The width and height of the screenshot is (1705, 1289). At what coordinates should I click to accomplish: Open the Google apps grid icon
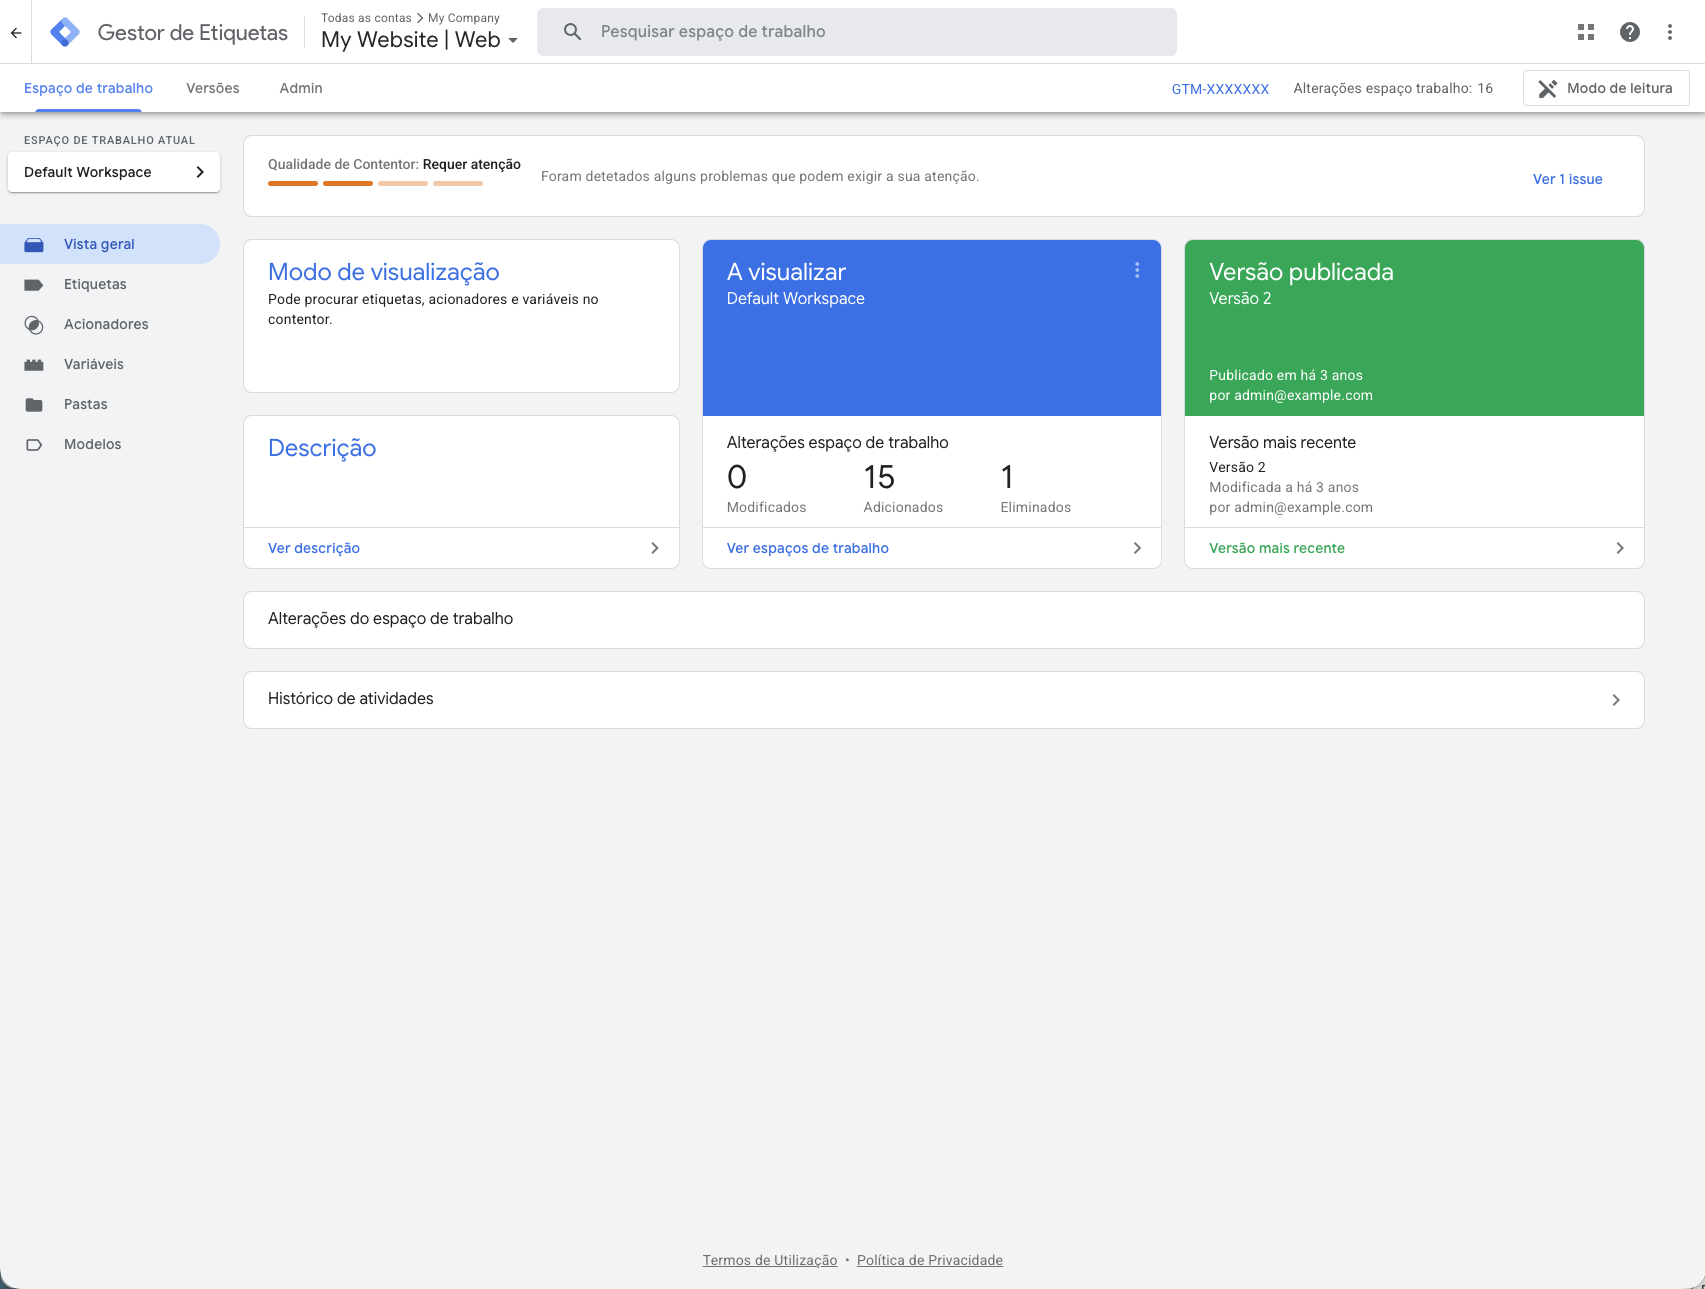[x=1586, y=32]
